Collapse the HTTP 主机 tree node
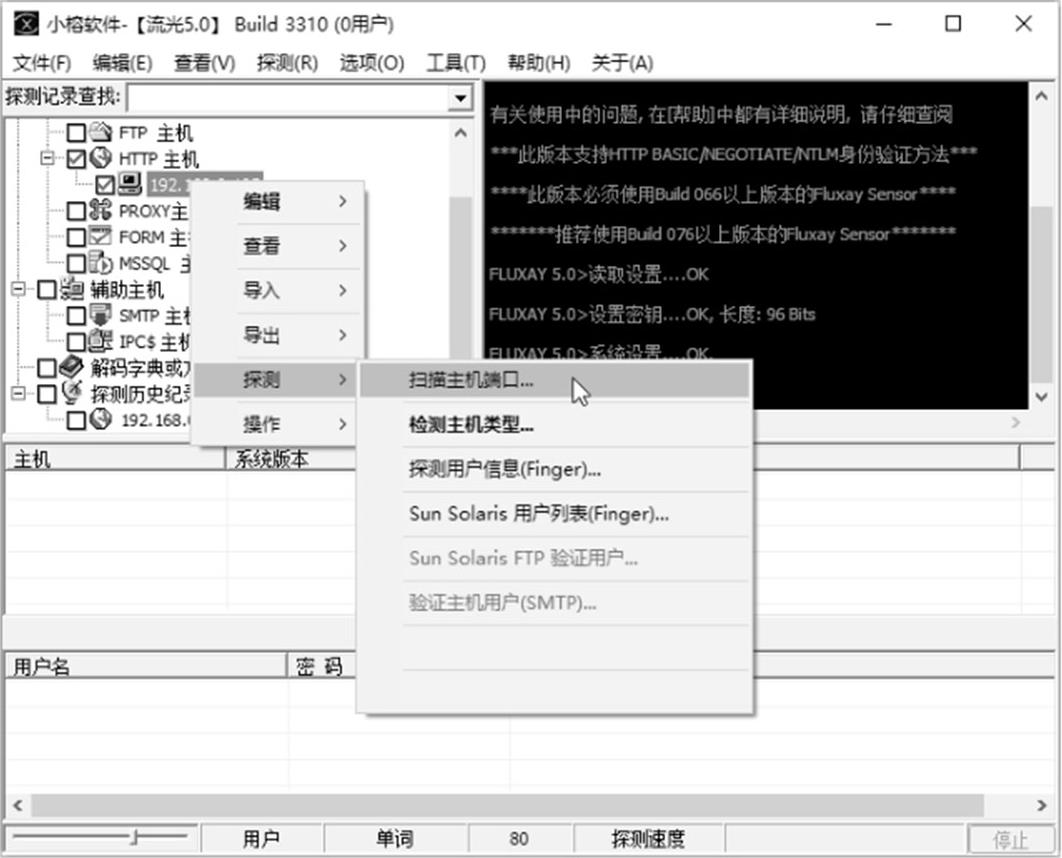 tap(47, 158)
